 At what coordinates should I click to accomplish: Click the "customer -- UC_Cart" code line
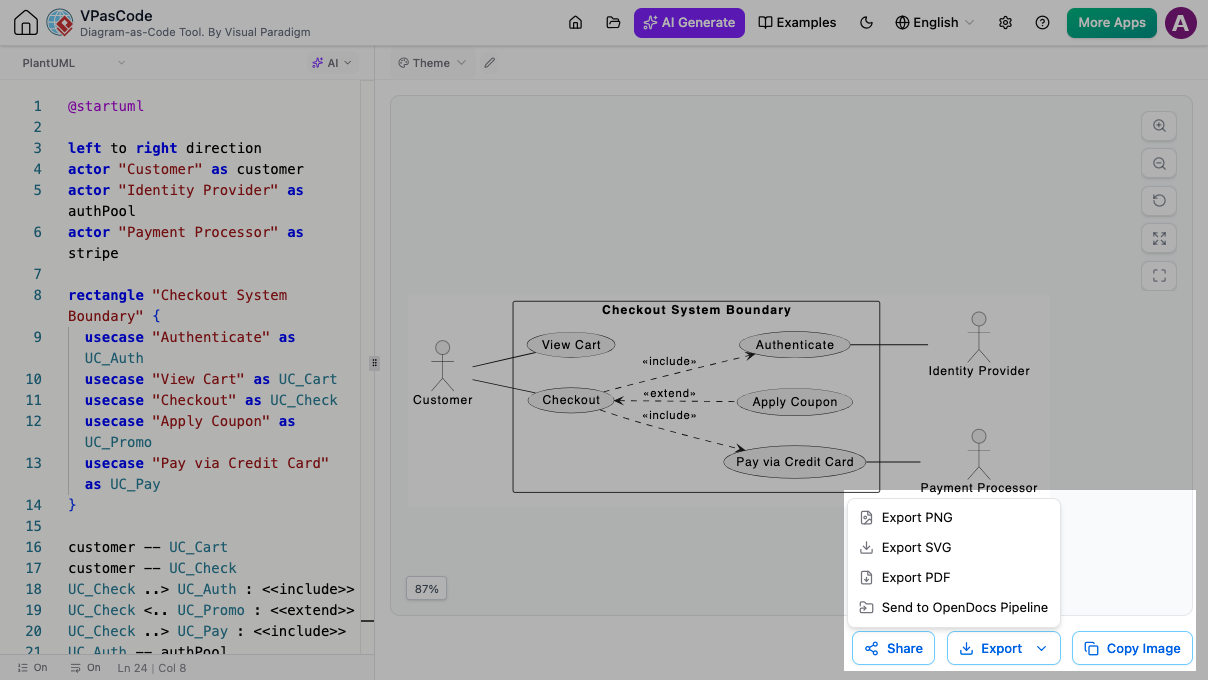click(x=148, y=547)
